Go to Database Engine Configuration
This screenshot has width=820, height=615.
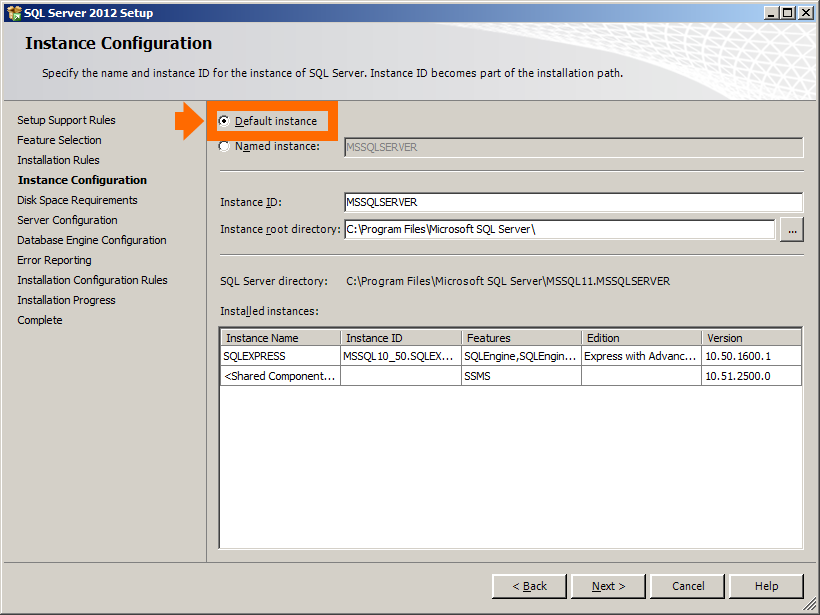pyautogui.click(x=91, y=240)
